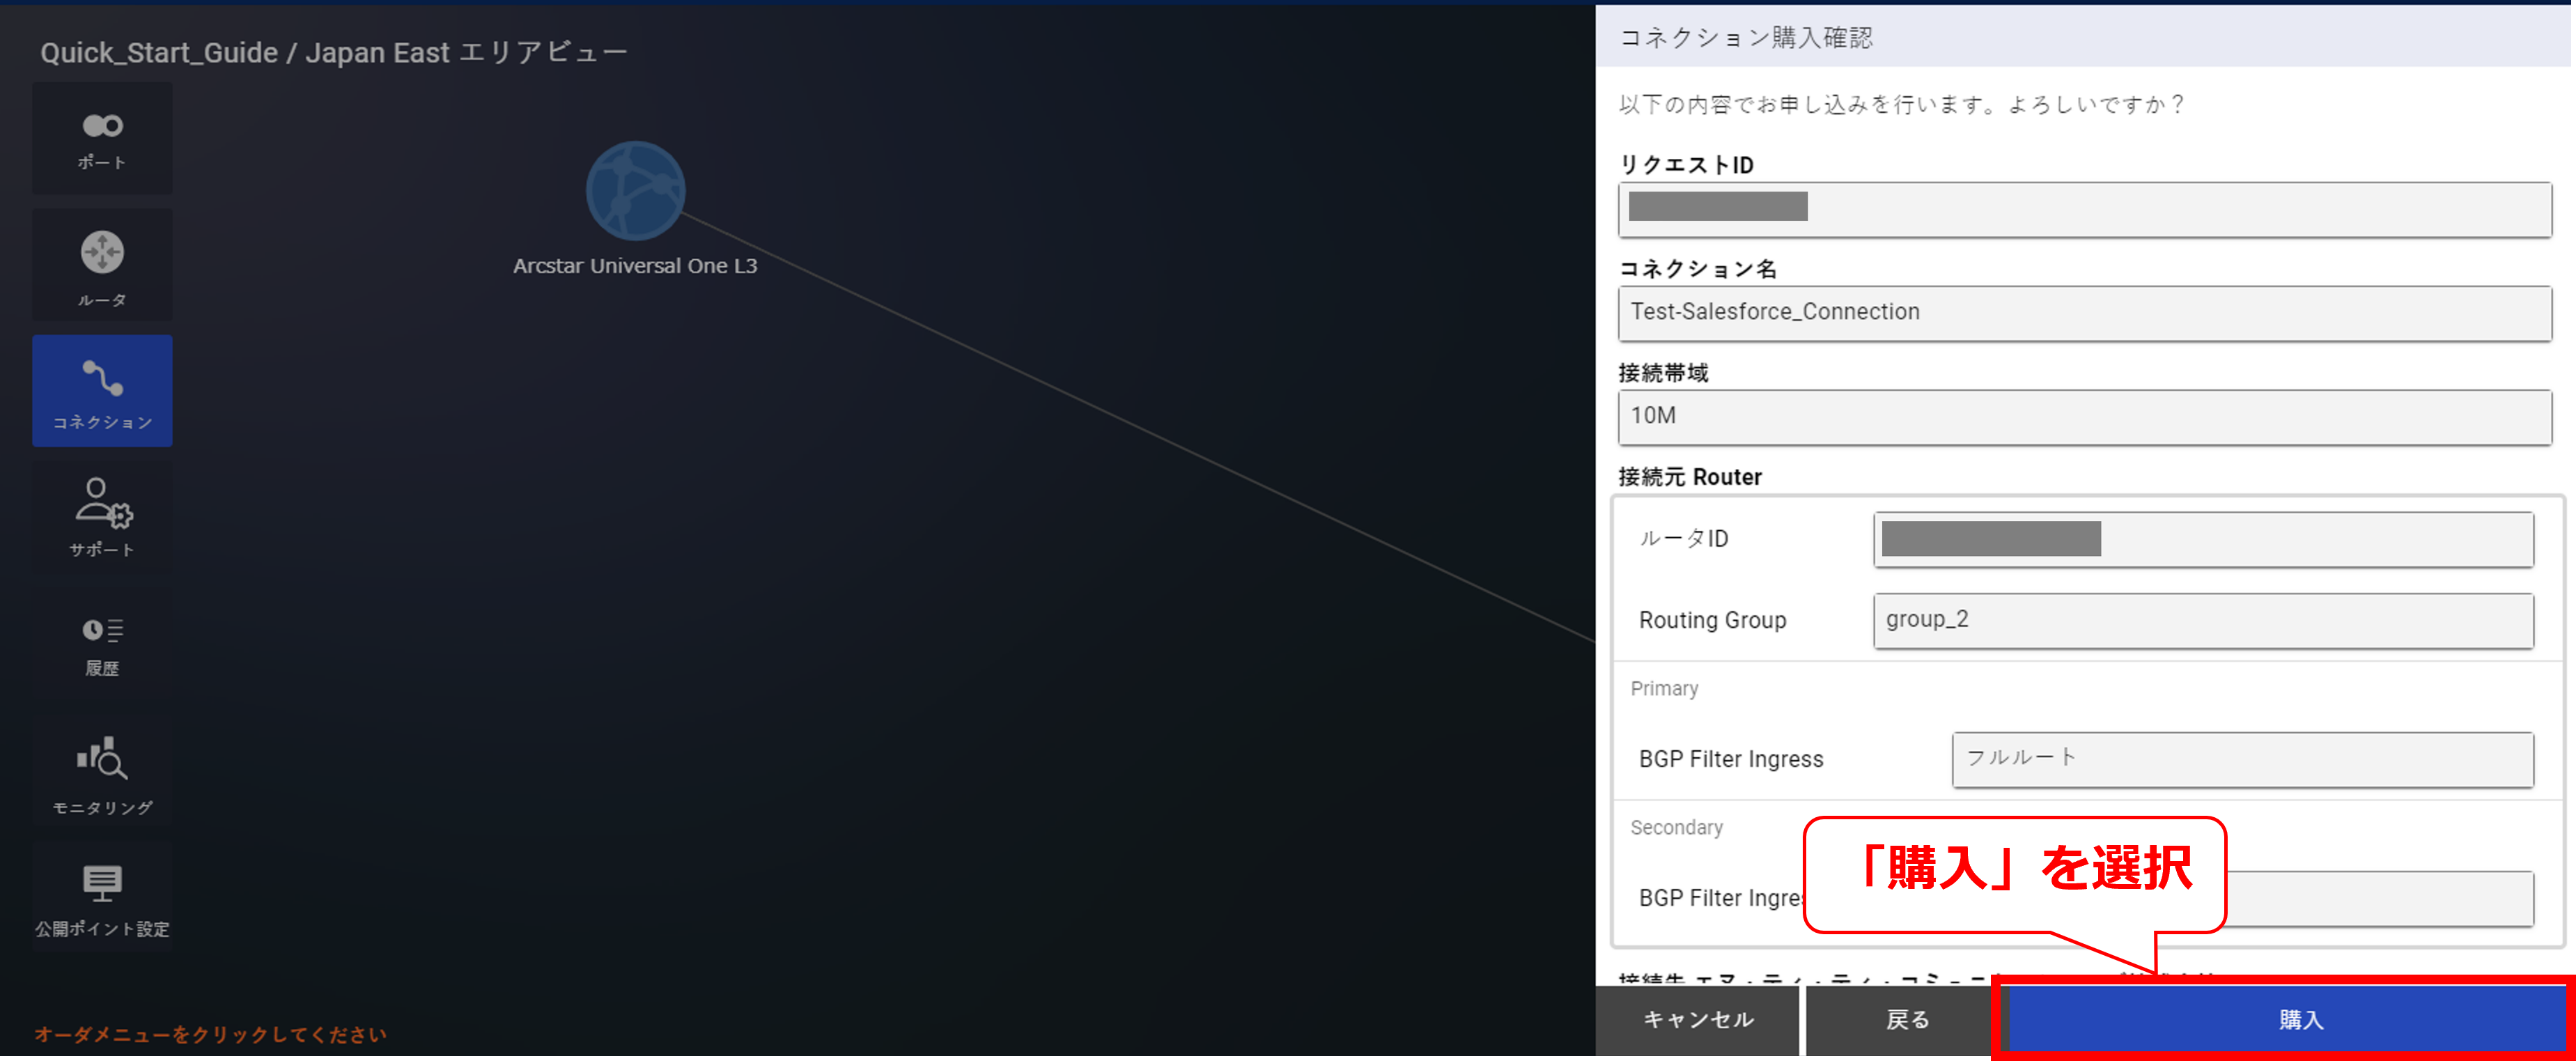Click the Quick_Start_Guide / Japan East title
The image size is (2576, 1061).
click(334, 52)
